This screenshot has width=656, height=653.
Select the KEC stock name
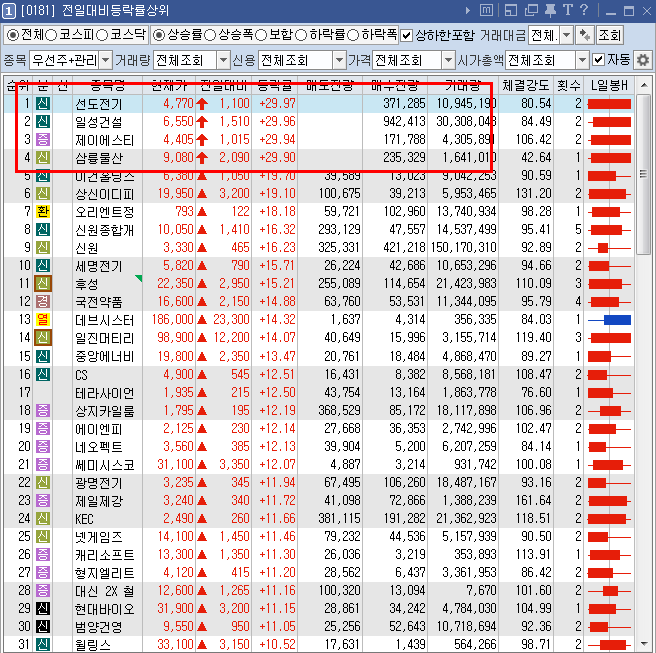click(x=84, y=519)
